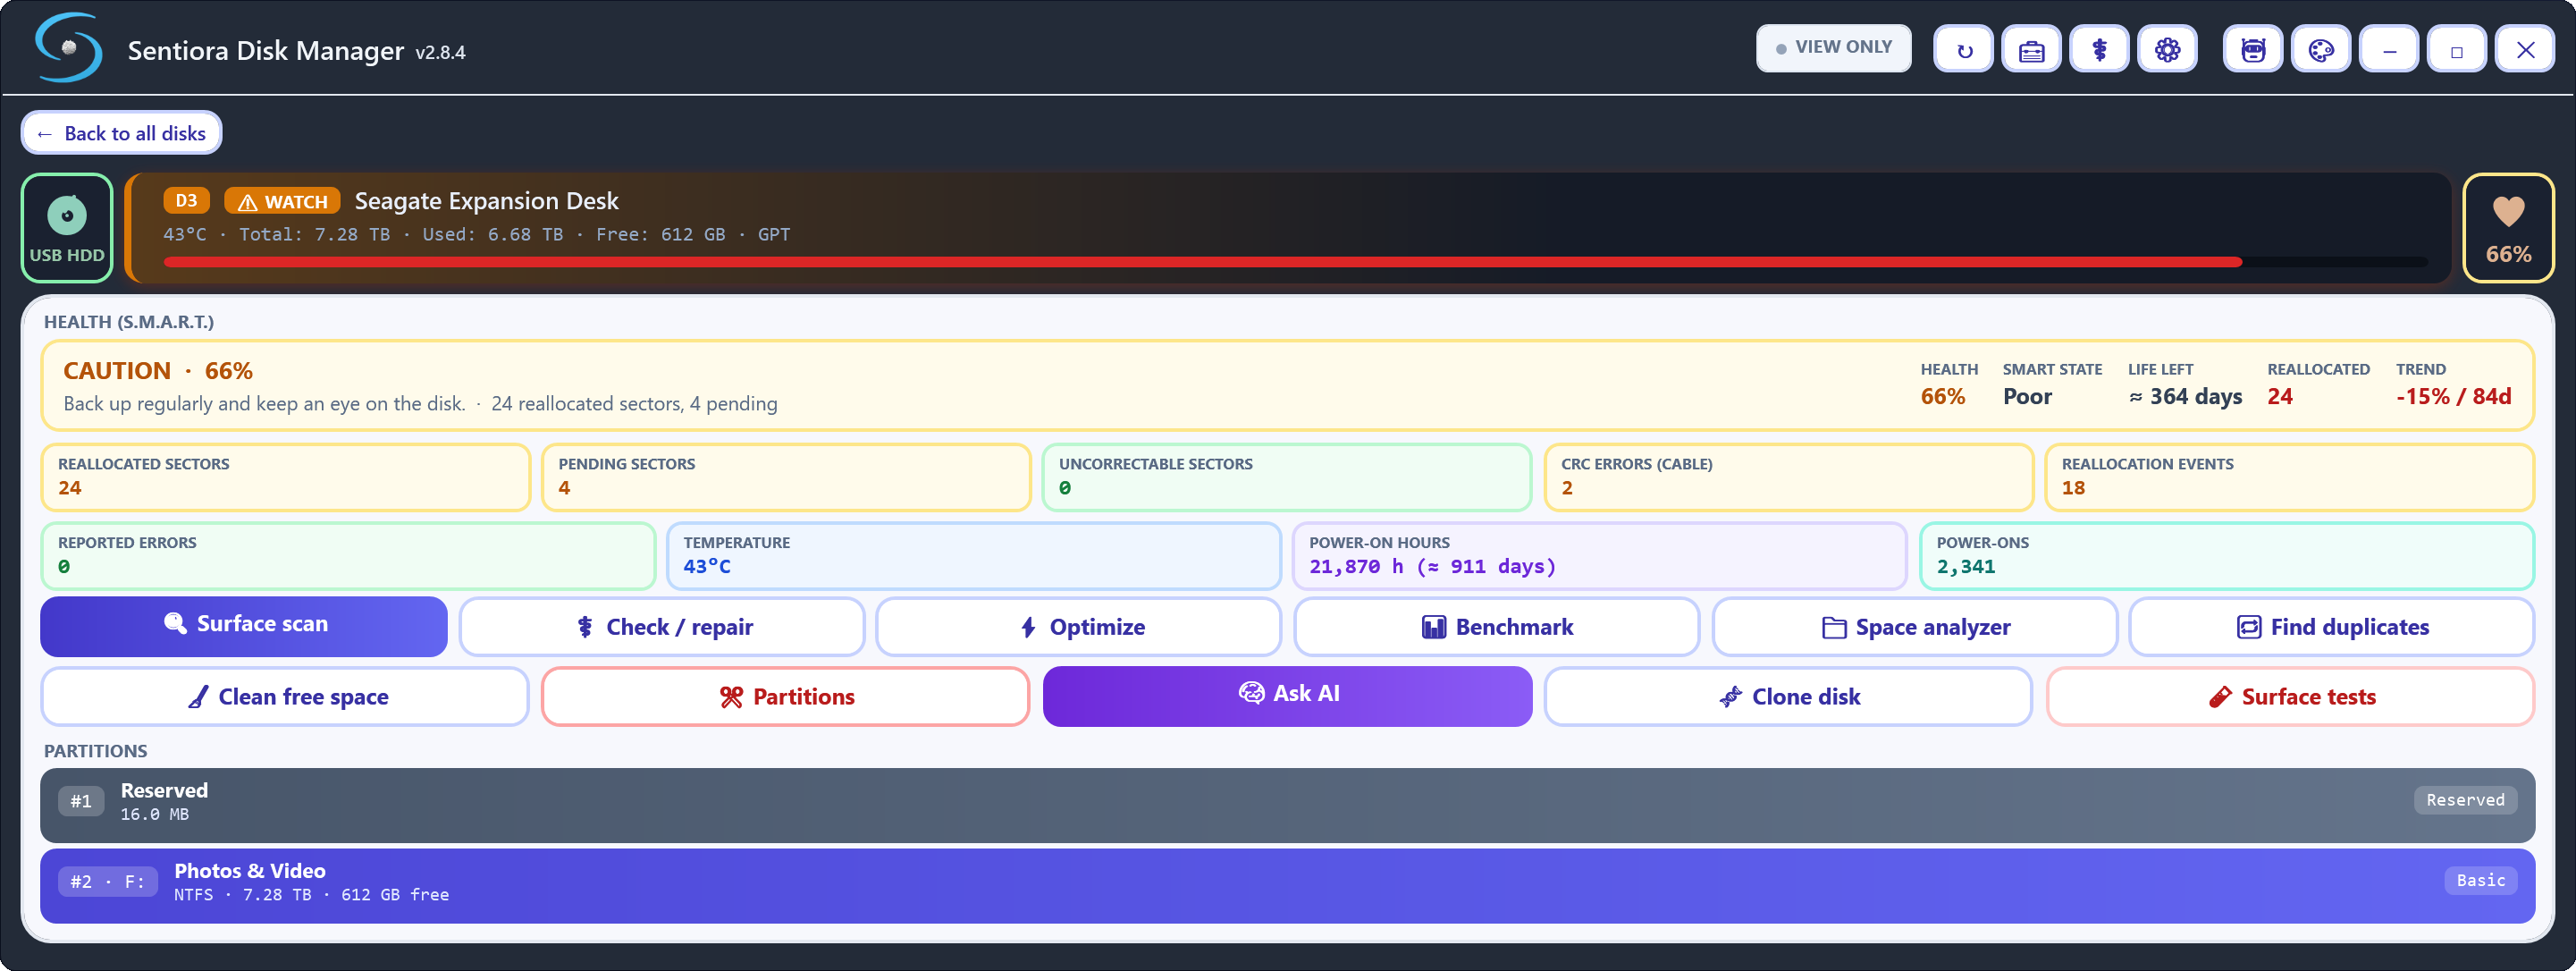Click the WATCH warning badge
This screenshot has height=971, width=2576.
tap(282, 201)
